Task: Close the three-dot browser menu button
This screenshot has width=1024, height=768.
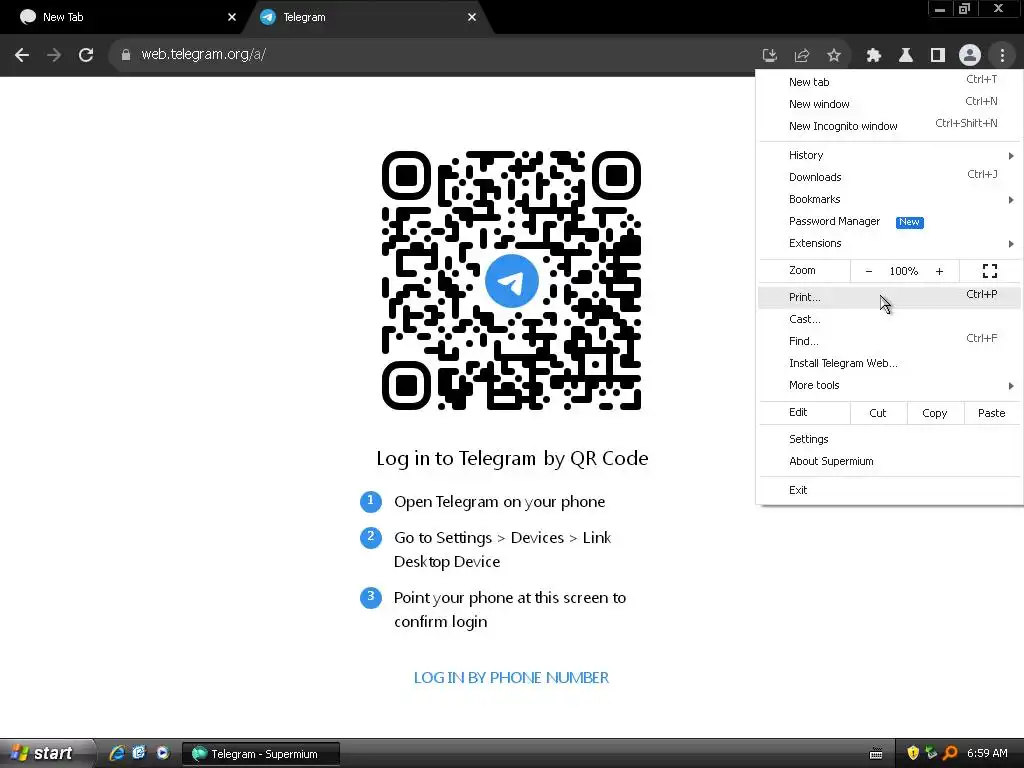Action: point(1002,56)
